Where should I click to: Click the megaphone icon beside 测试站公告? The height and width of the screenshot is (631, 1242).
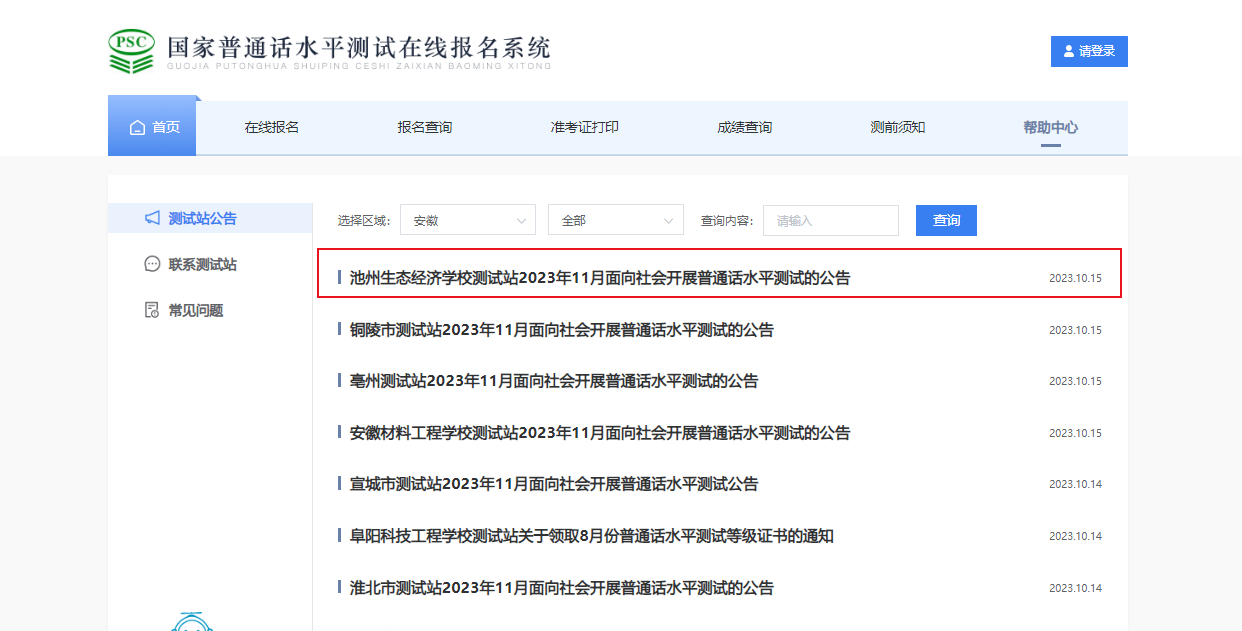[152, 218]
